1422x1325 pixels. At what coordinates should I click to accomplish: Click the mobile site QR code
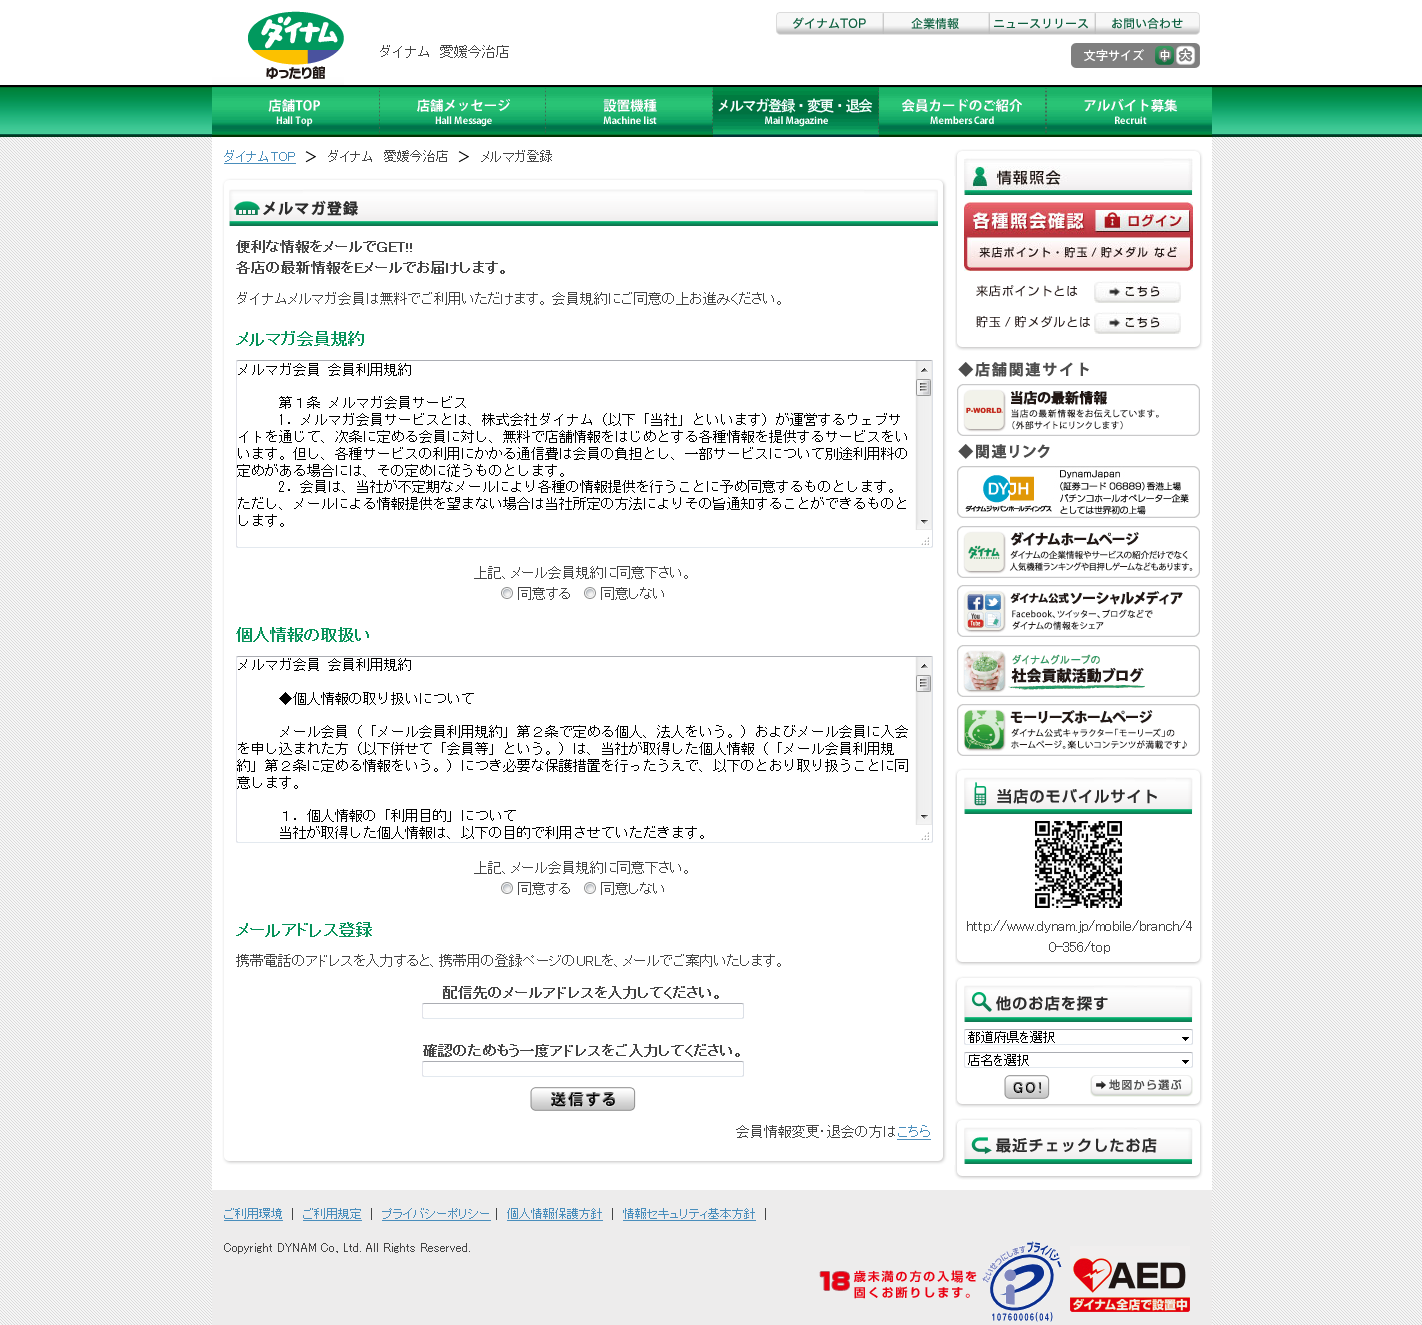[1078, 864]
